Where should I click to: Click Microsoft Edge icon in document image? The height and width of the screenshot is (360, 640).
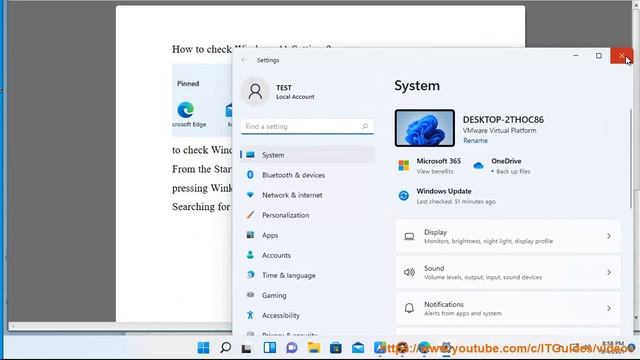(186, 110)
